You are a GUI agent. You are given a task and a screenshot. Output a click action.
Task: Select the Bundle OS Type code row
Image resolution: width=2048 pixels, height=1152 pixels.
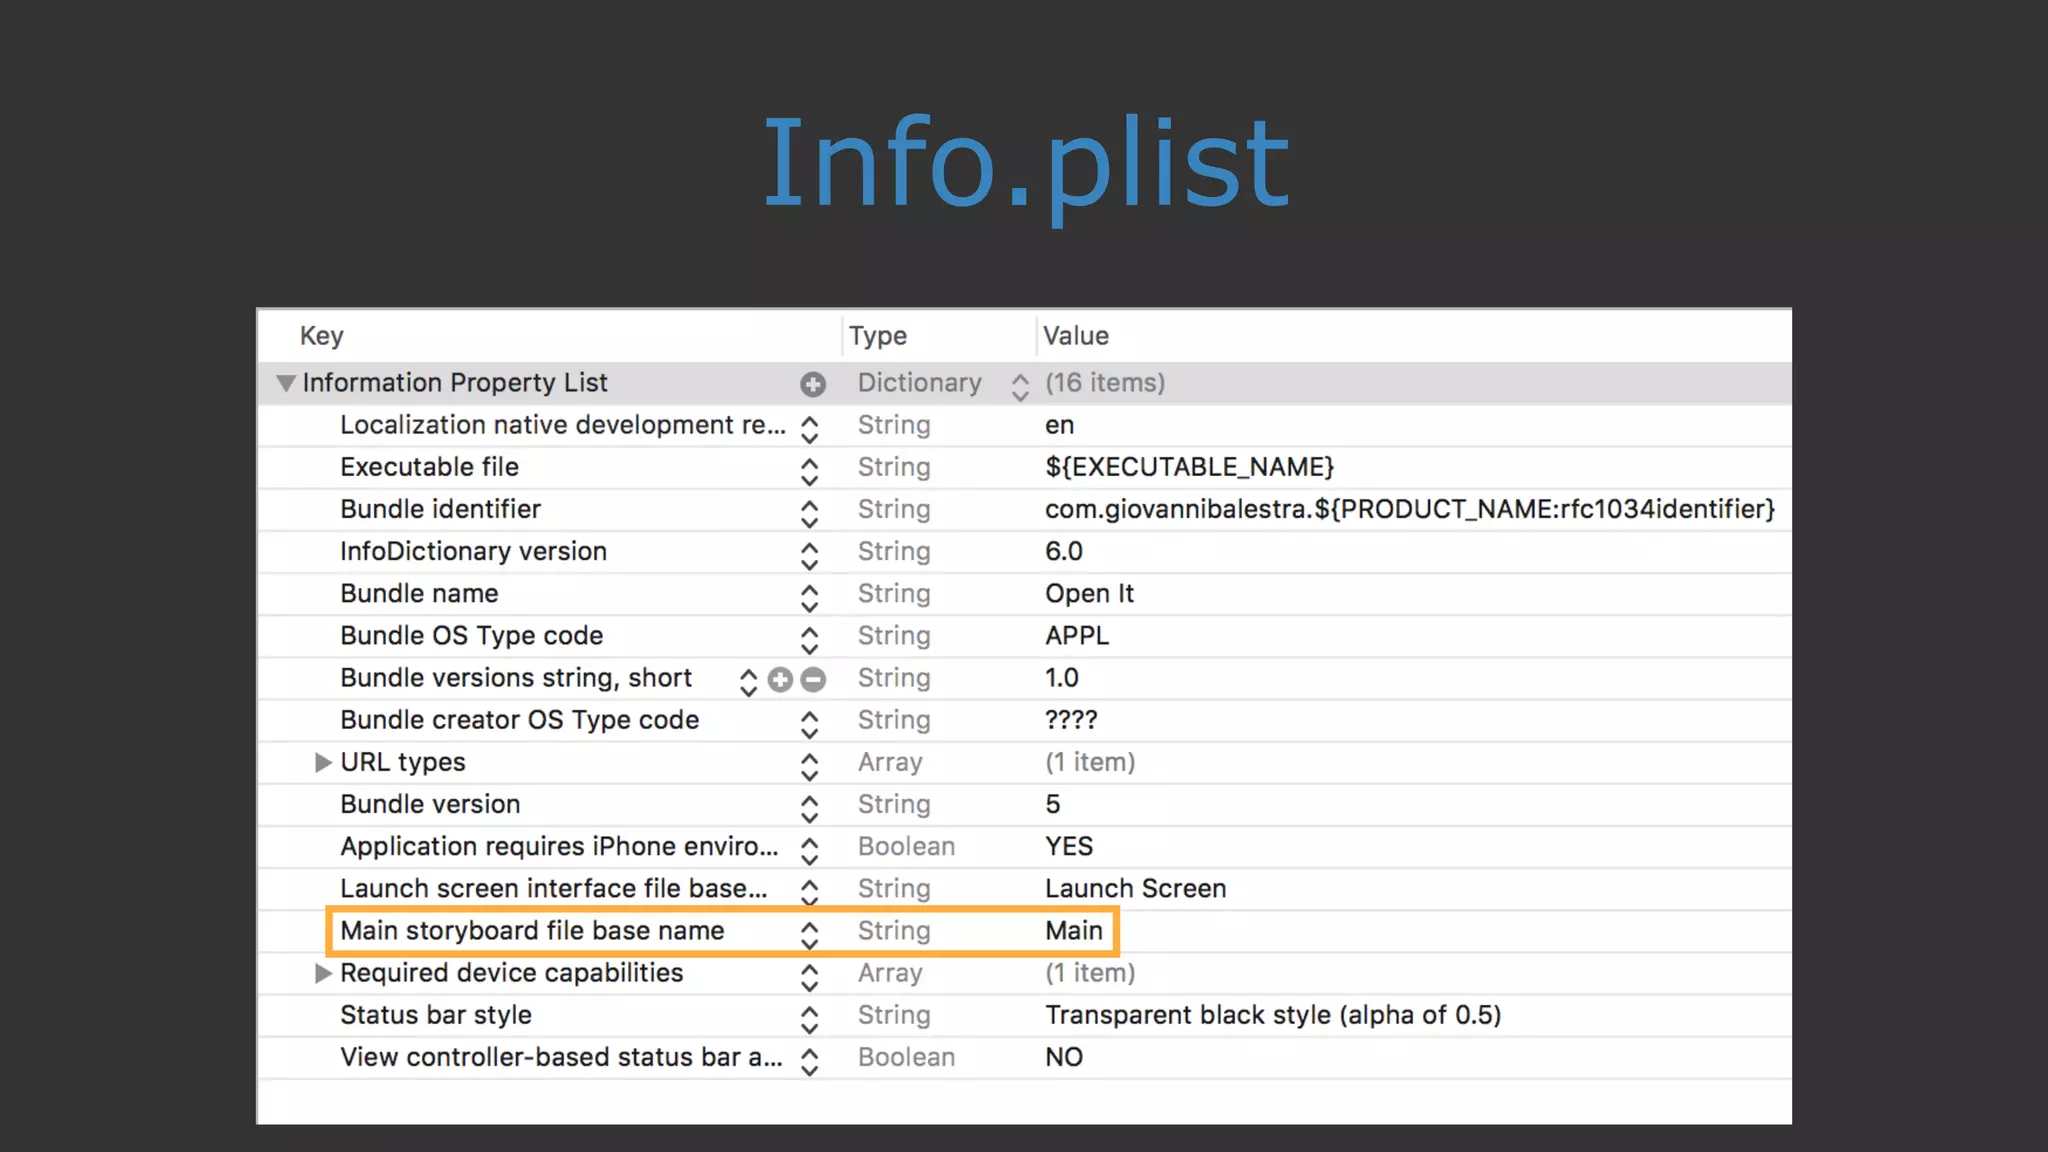[x=471, y=636]
